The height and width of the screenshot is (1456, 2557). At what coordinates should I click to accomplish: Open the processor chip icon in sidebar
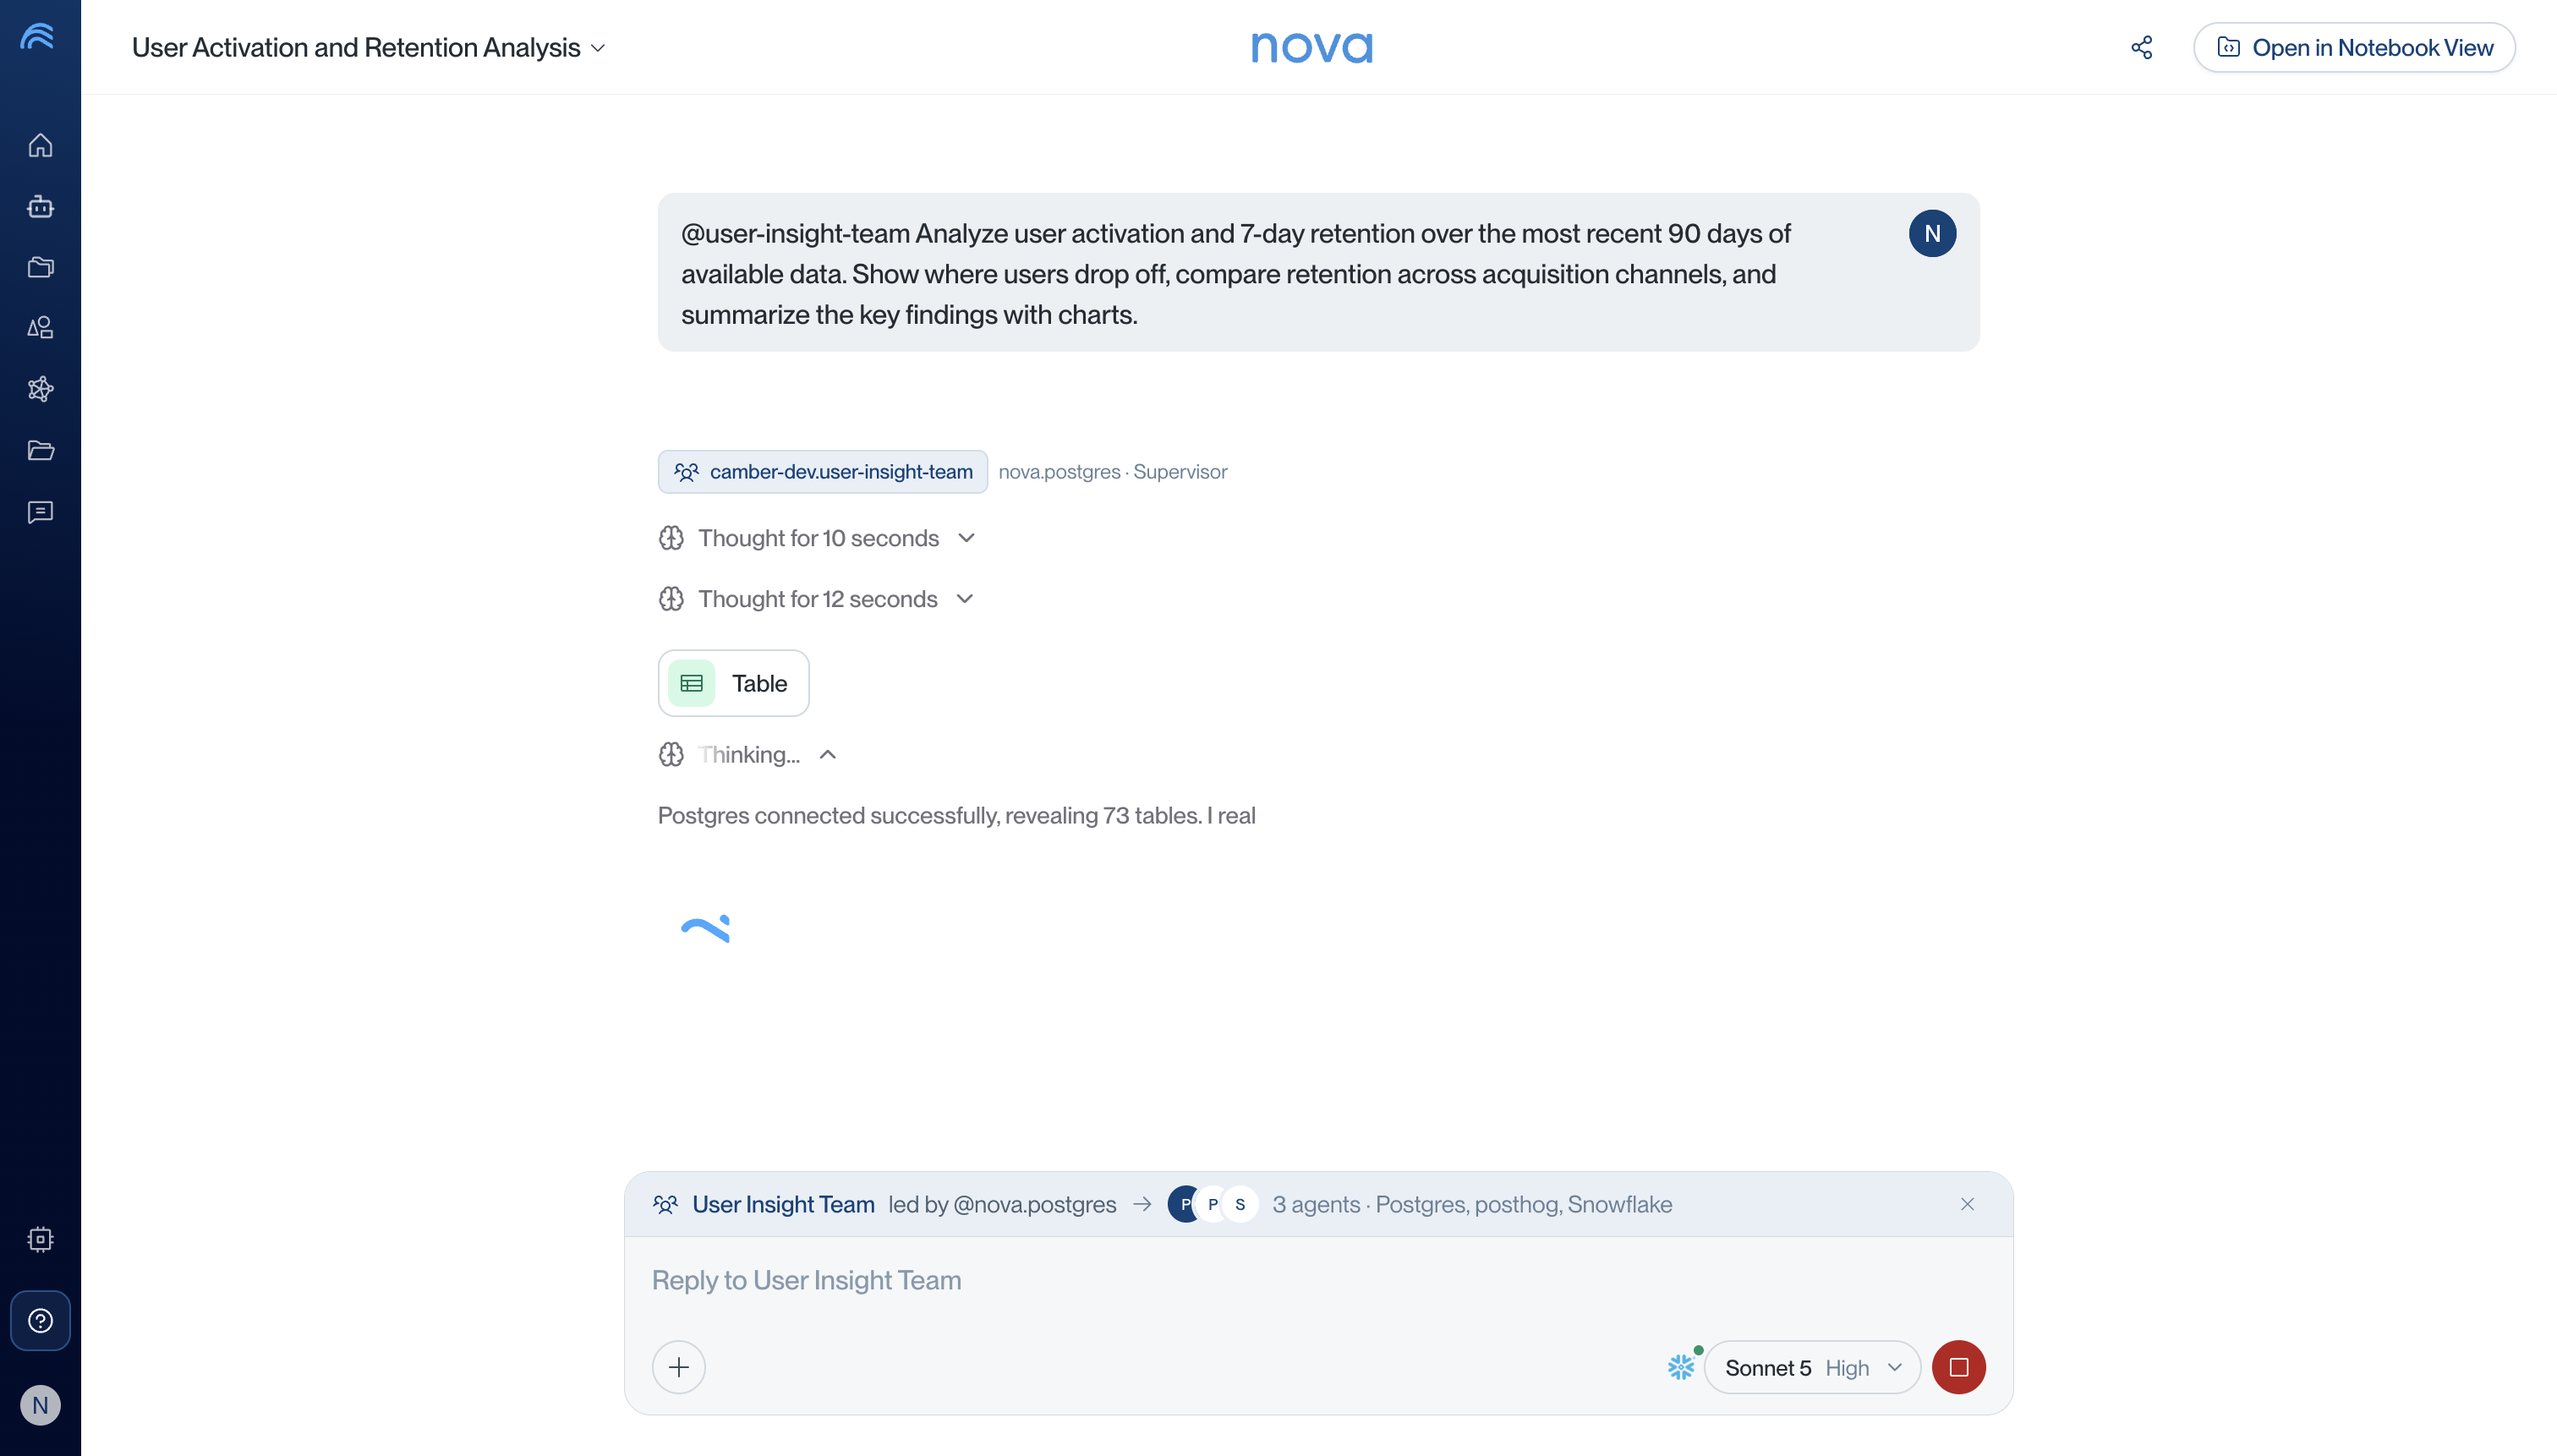[40, 1239]
